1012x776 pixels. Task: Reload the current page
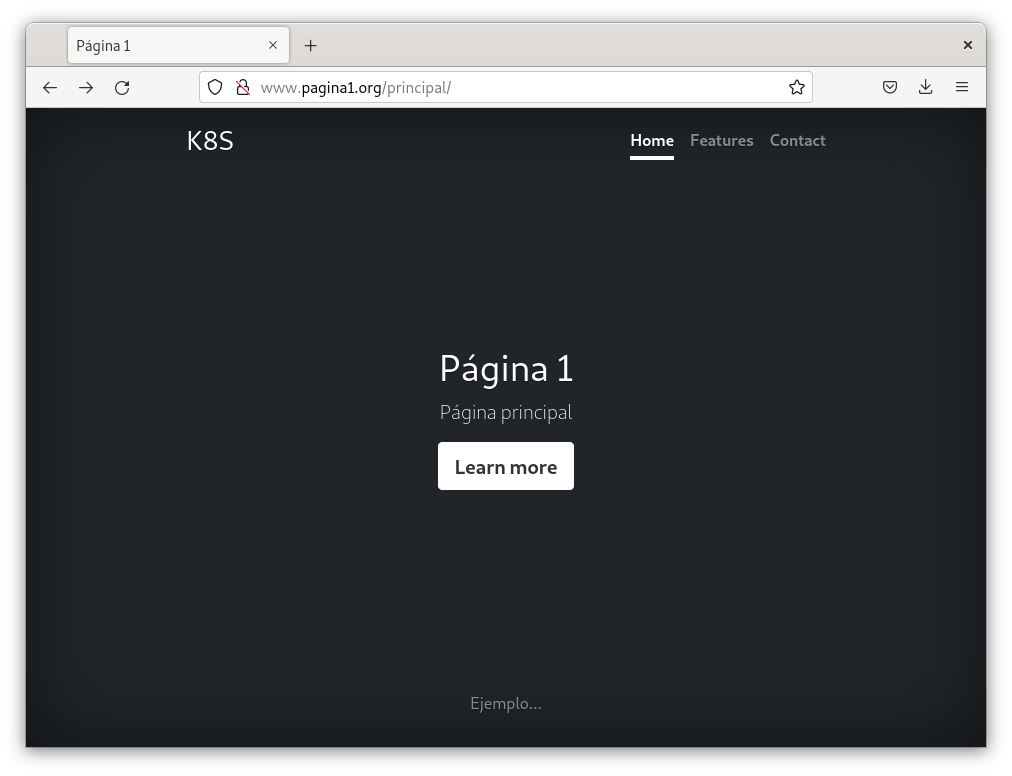[122, 88]
